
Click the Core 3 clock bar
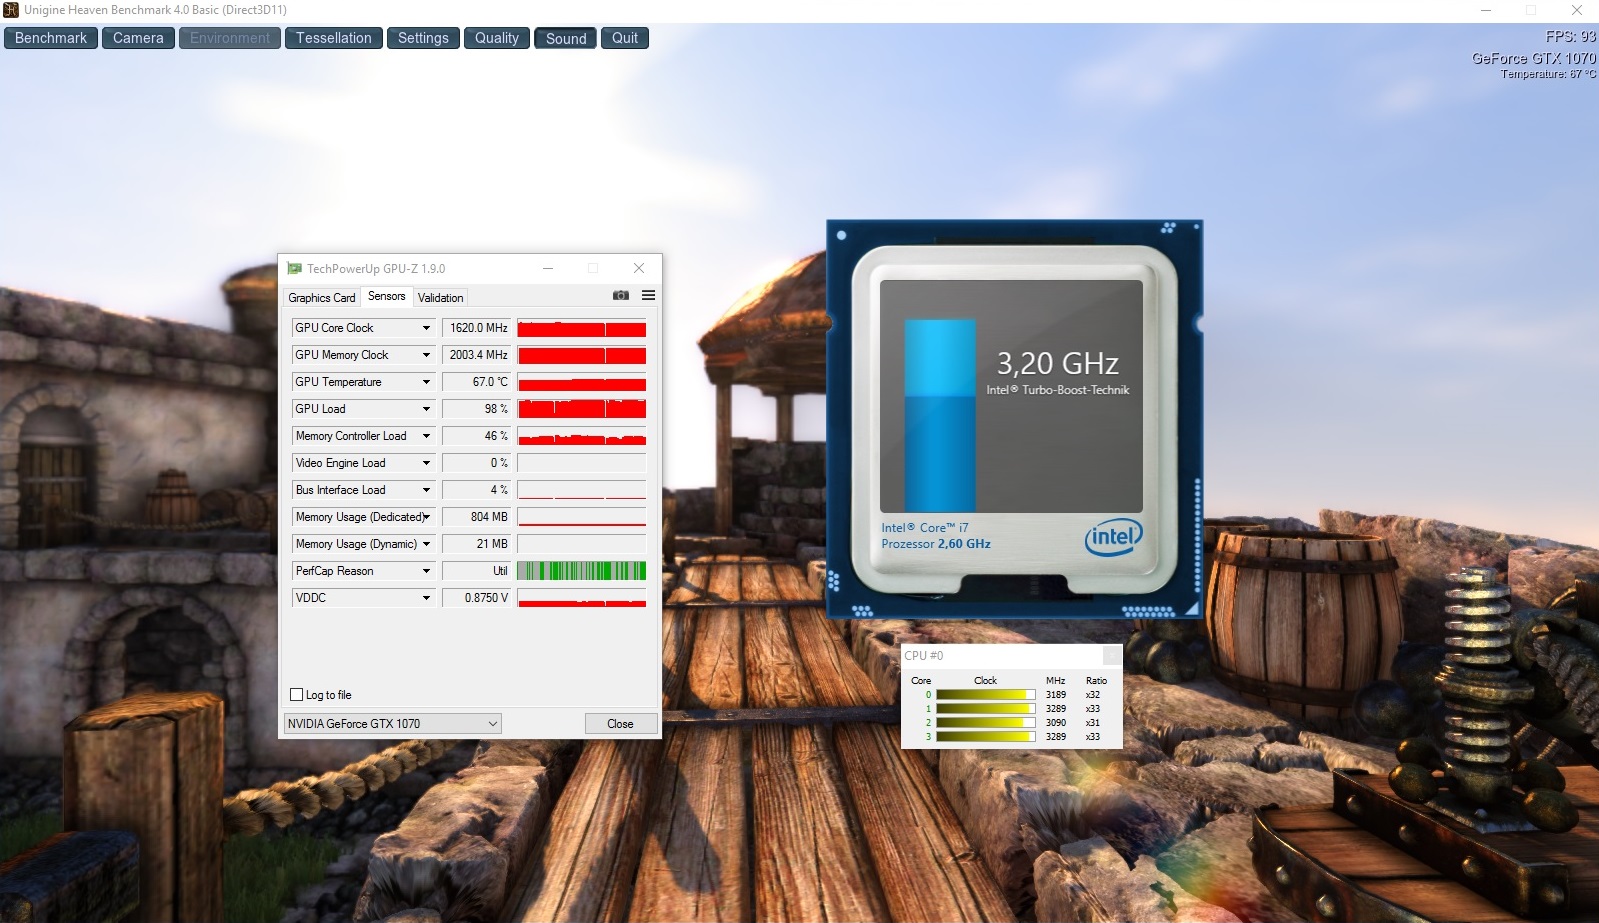tap(985, 737)
